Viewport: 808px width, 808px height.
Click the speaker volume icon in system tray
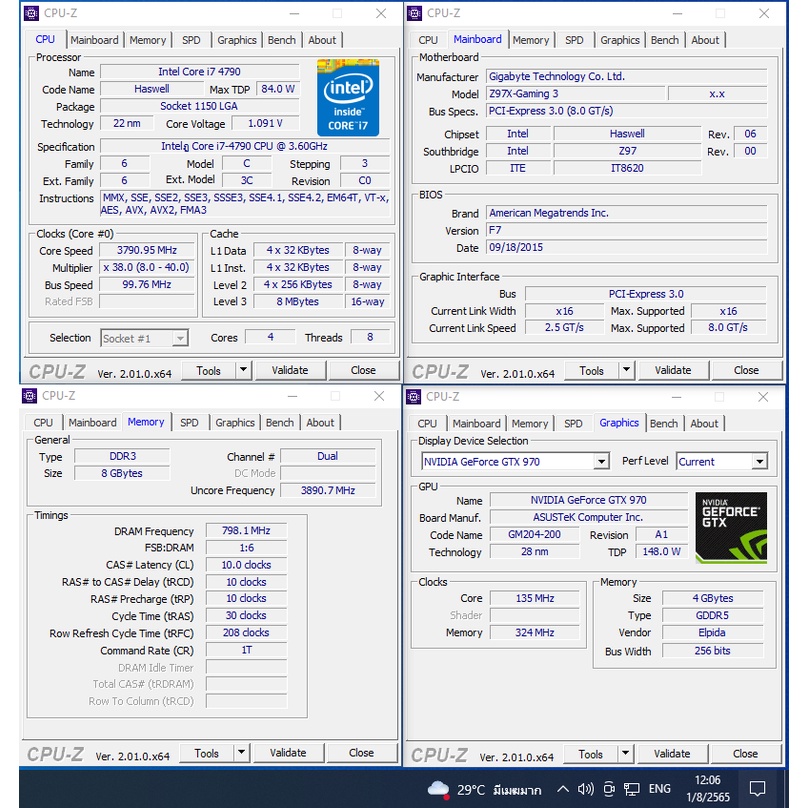tap(586, 789)
